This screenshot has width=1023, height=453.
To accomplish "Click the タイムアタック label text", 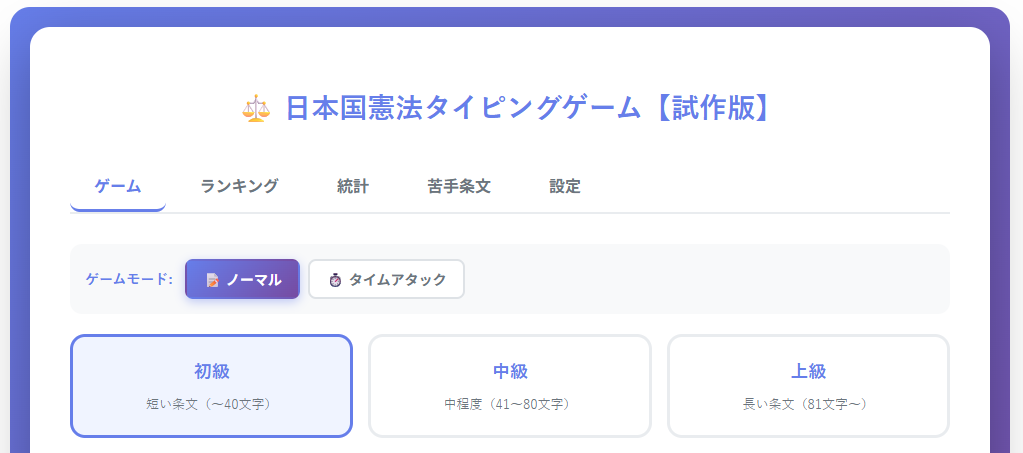I will (x=397, y=280).
